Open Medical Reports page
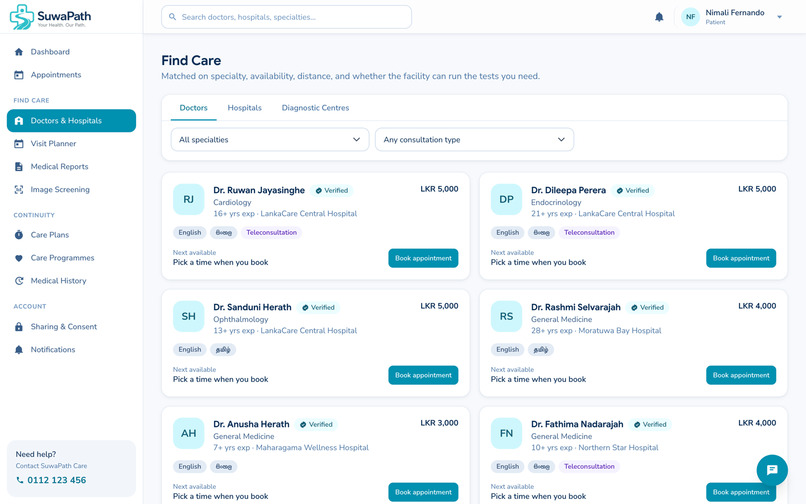The width and height of the screenshot is (806, 504). (71, 167)
